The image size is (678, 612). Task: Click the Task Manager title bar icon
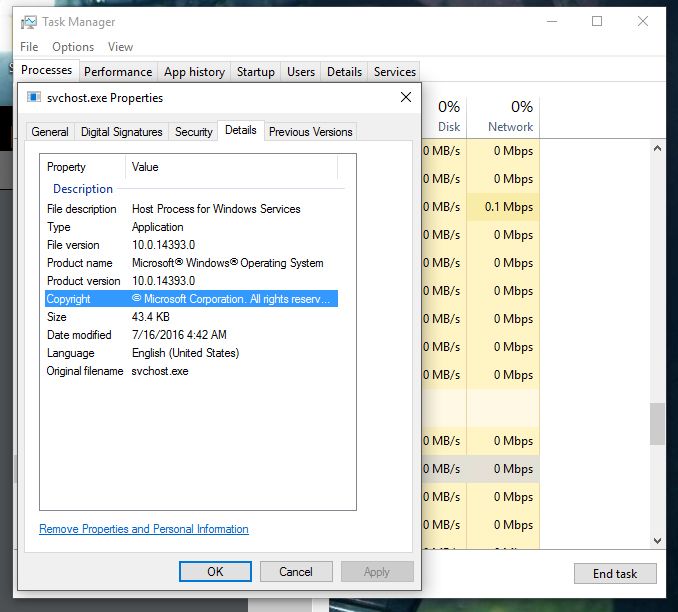pos(29,22)
